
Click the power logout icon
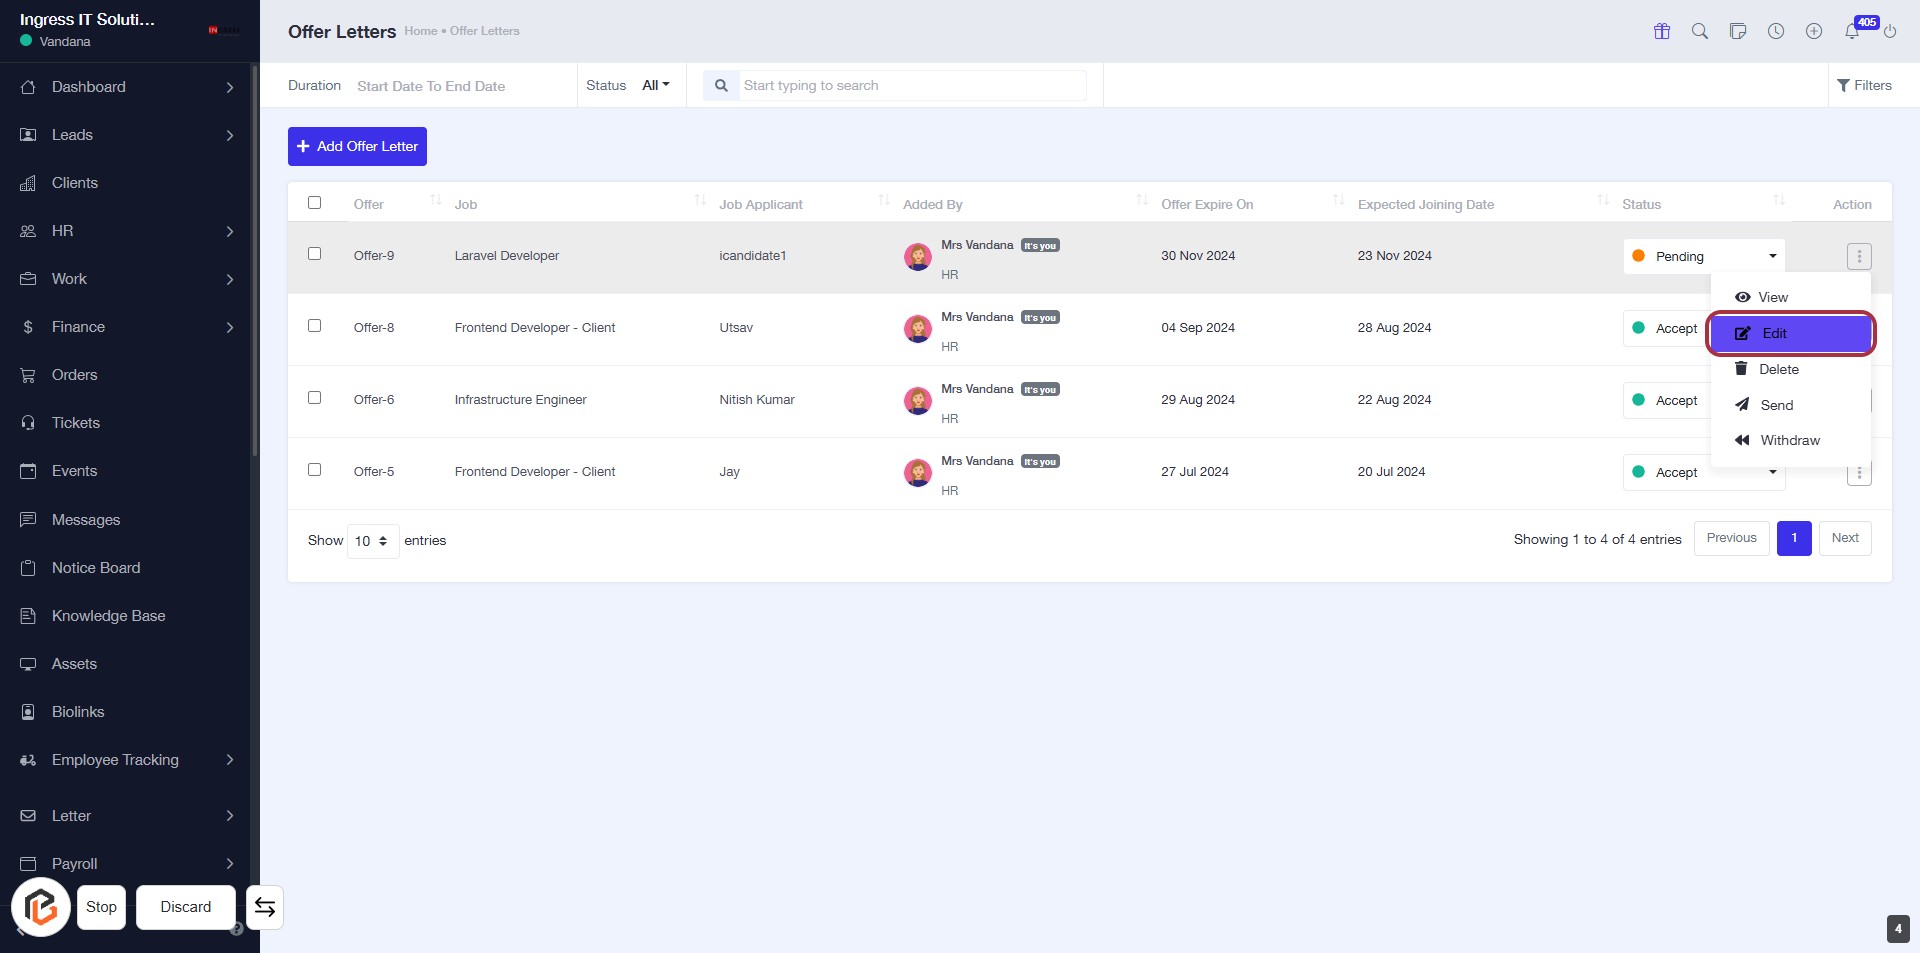coord(1890,31)
